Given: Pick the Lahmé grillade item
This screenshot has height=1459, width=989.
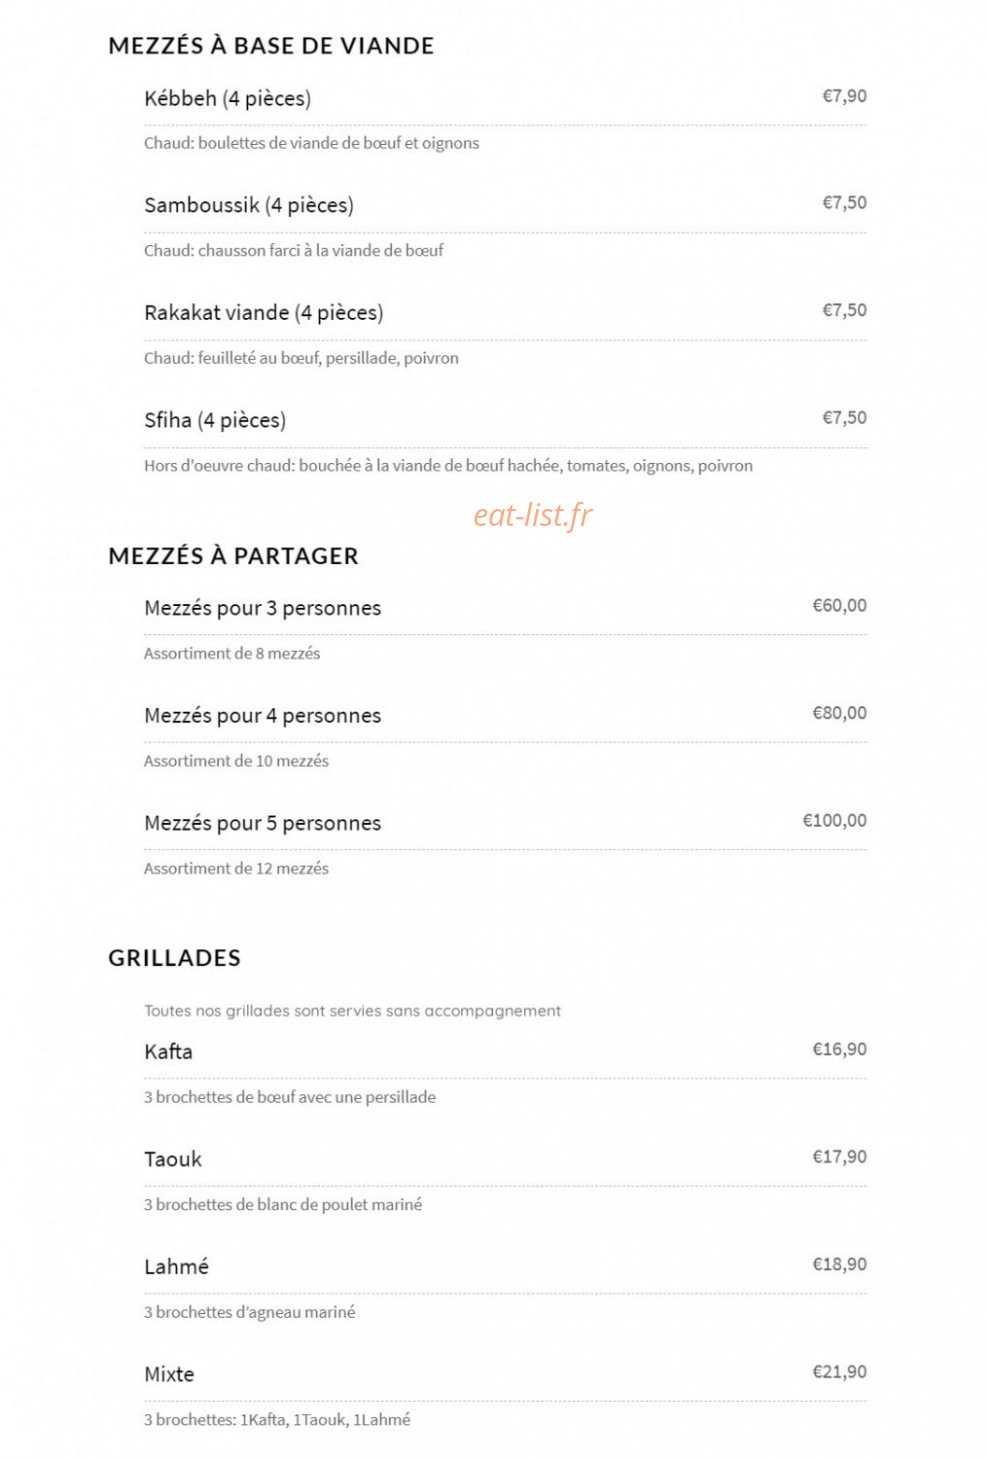Looking at the screenshot, I should (x=176, y=1267).
